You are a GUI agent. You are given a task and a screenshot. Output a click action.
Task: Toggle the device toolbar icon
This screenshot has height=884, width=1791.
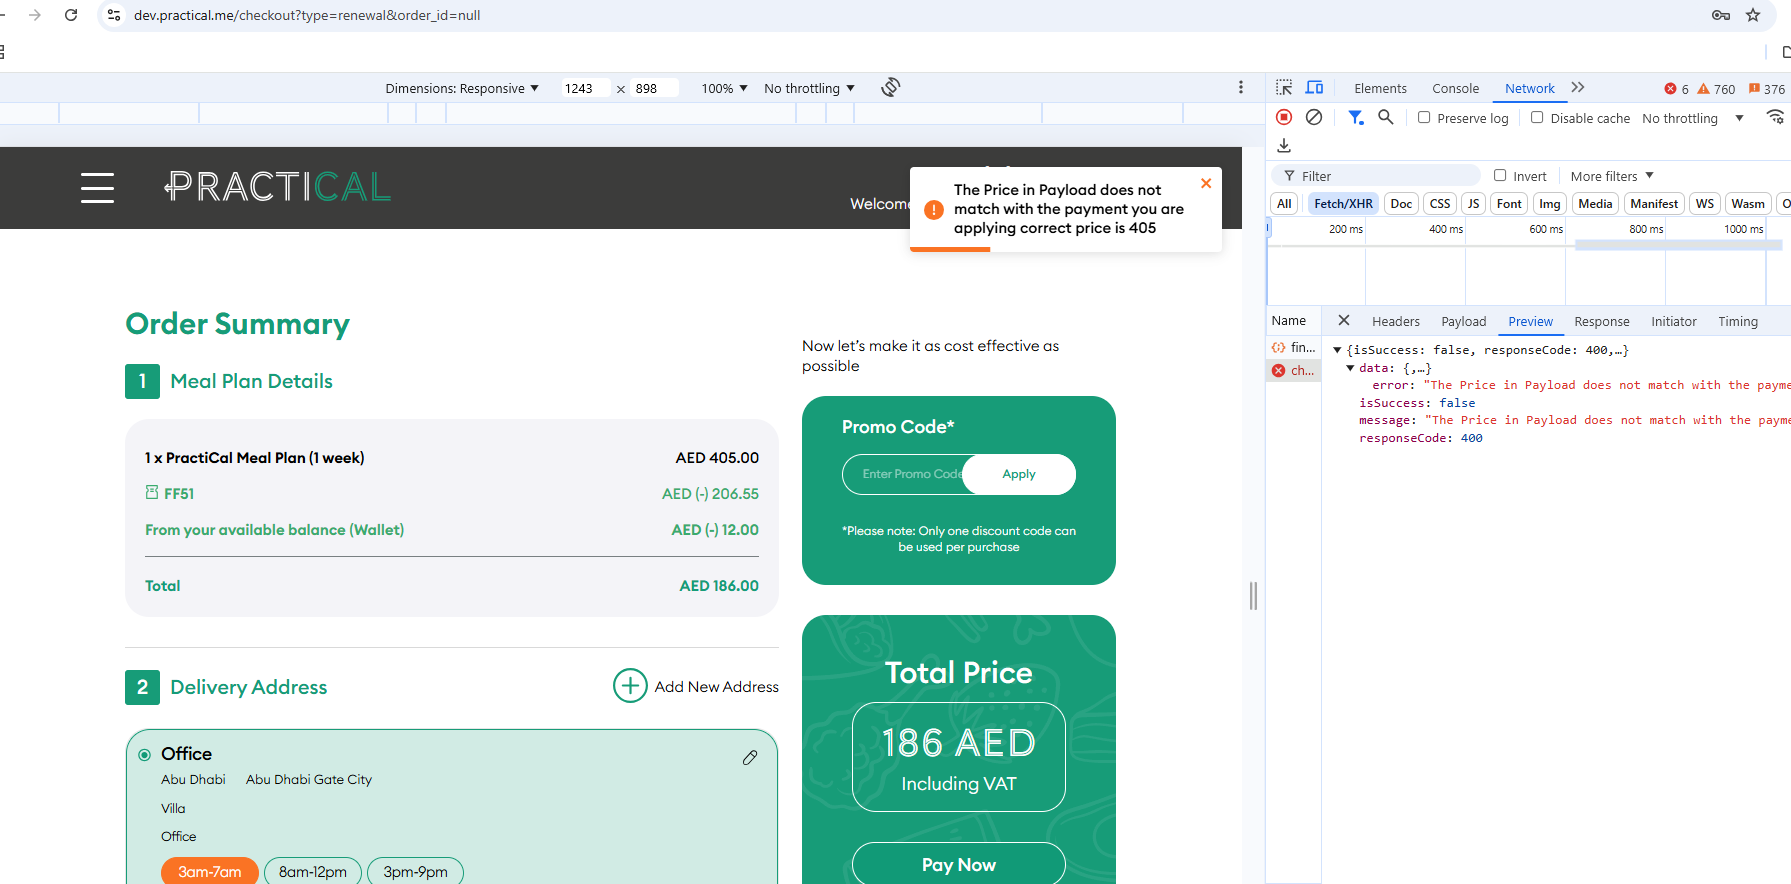pos(1314,88)
